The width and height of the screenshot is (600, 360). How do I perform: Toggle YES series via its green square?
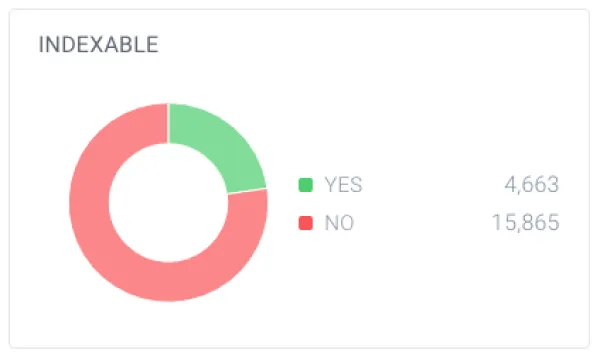[x=305, y=185]
